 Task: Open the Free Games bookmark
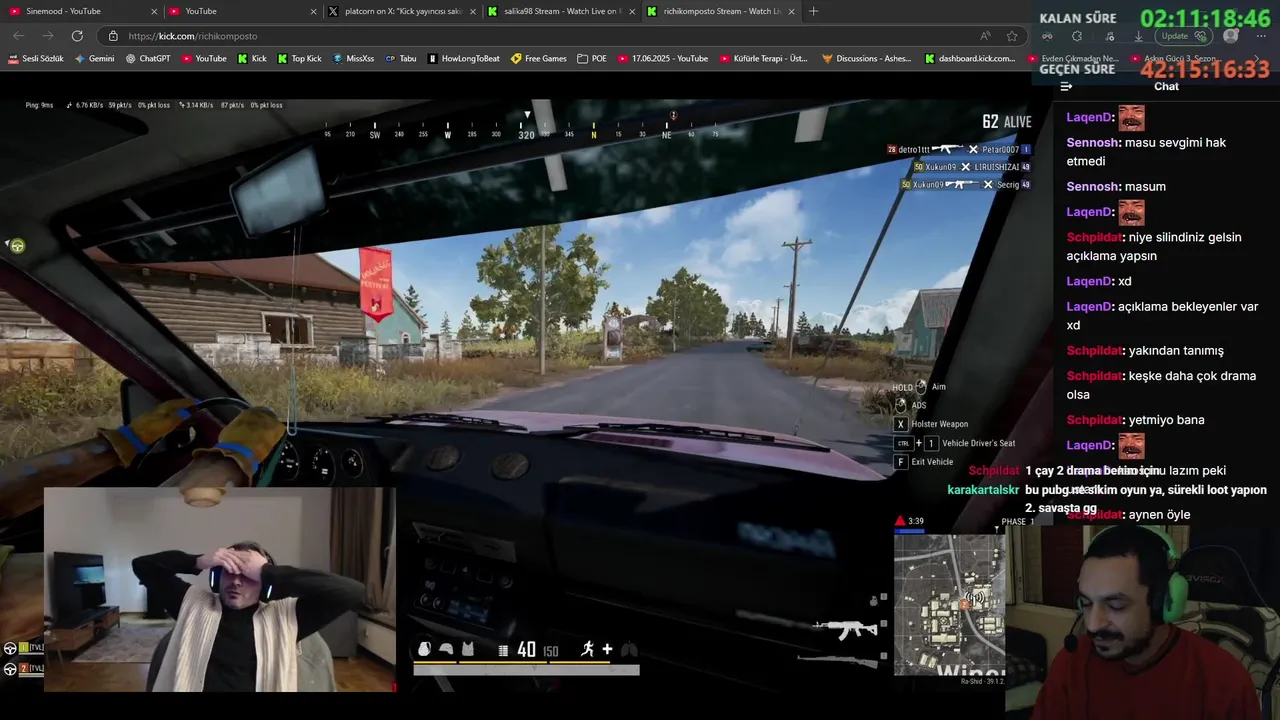539,59
